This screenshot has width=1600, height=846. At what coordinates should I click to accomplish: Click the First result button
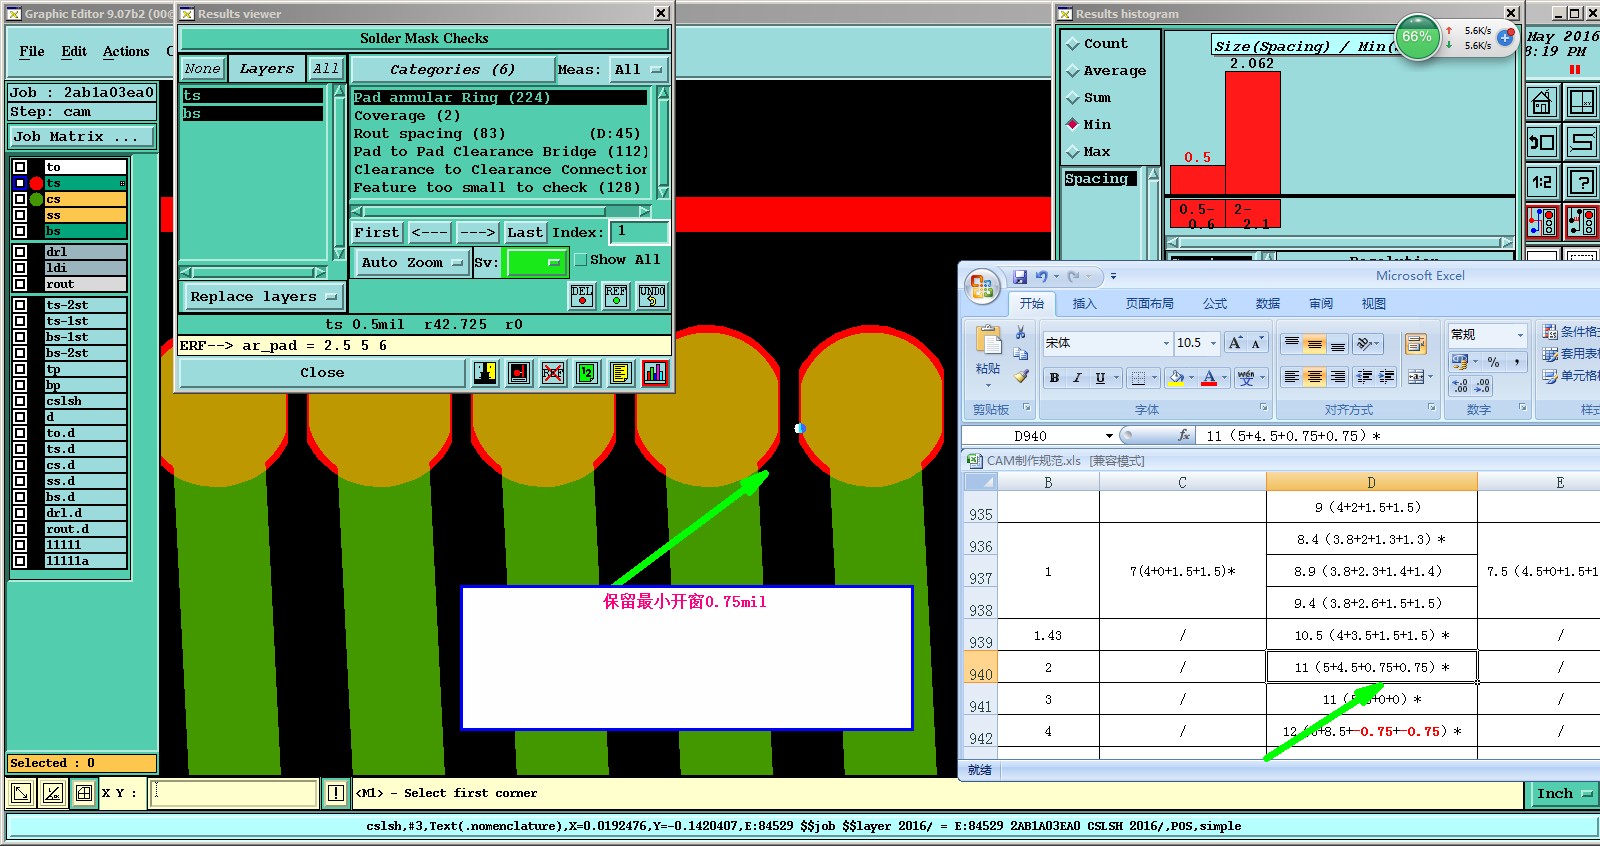[377, 233]
